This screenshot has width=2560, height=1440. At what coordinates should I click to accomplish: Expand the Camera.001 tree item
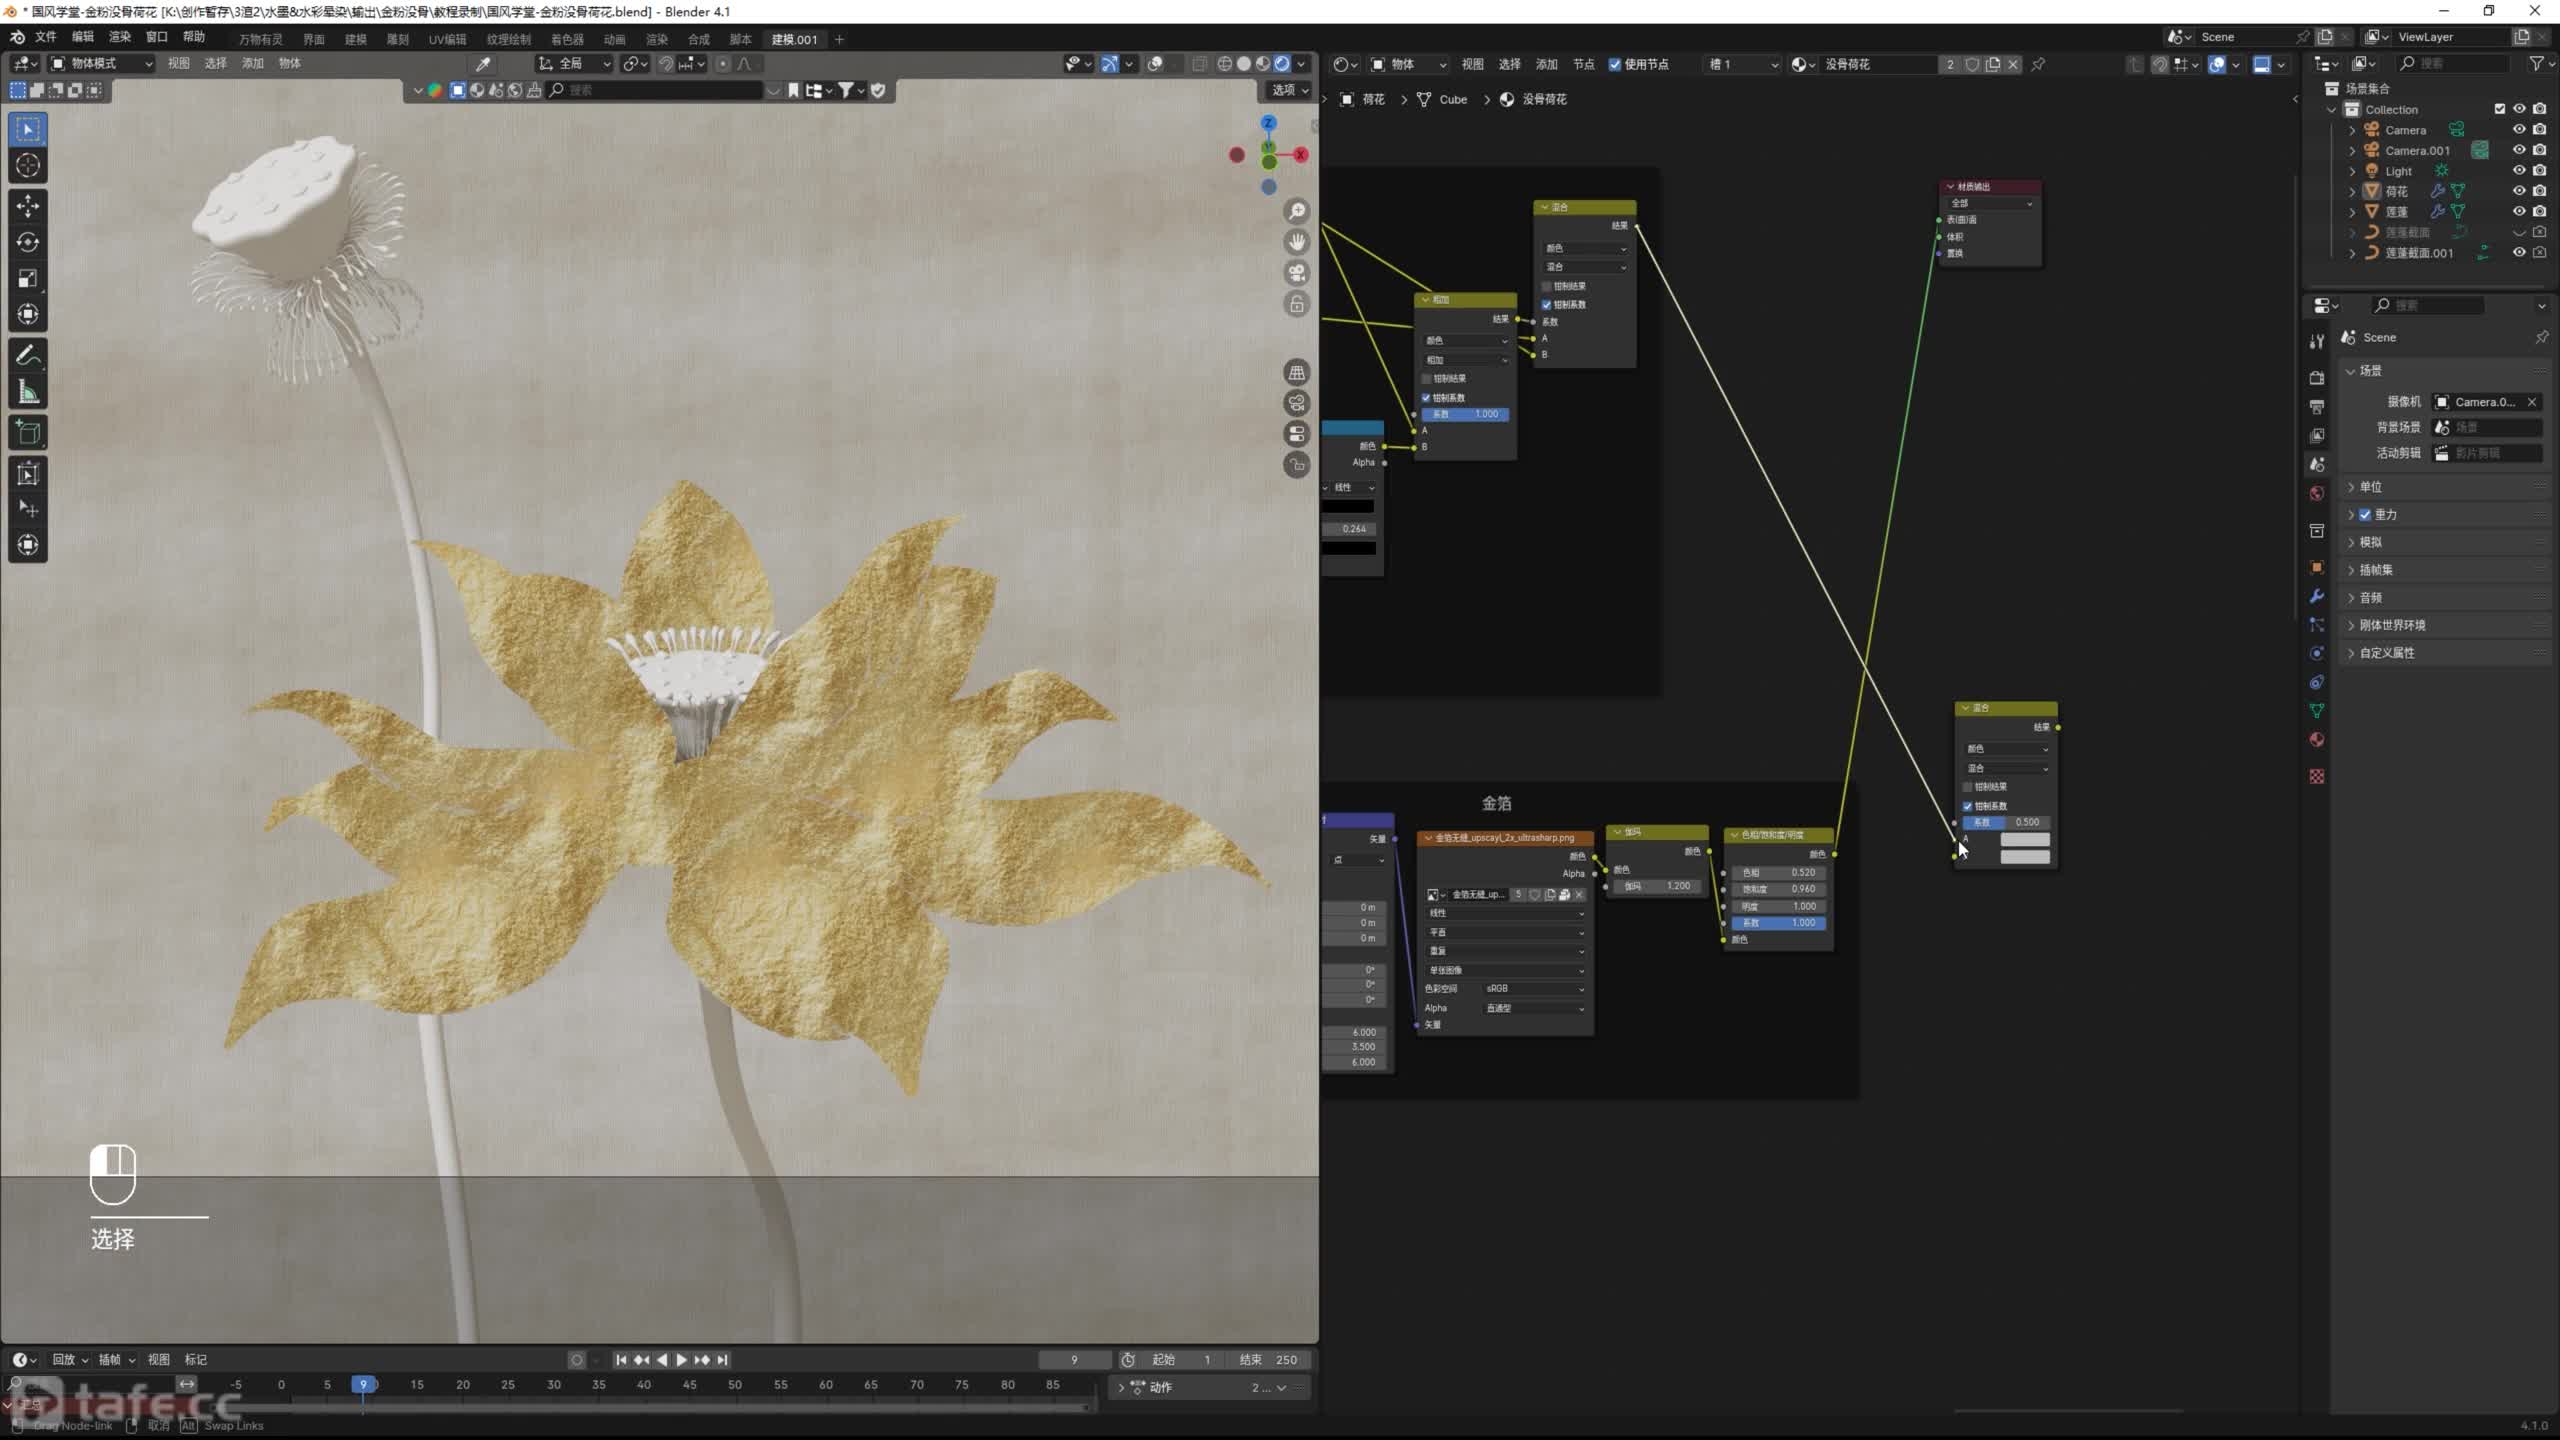pos(2352,151)
